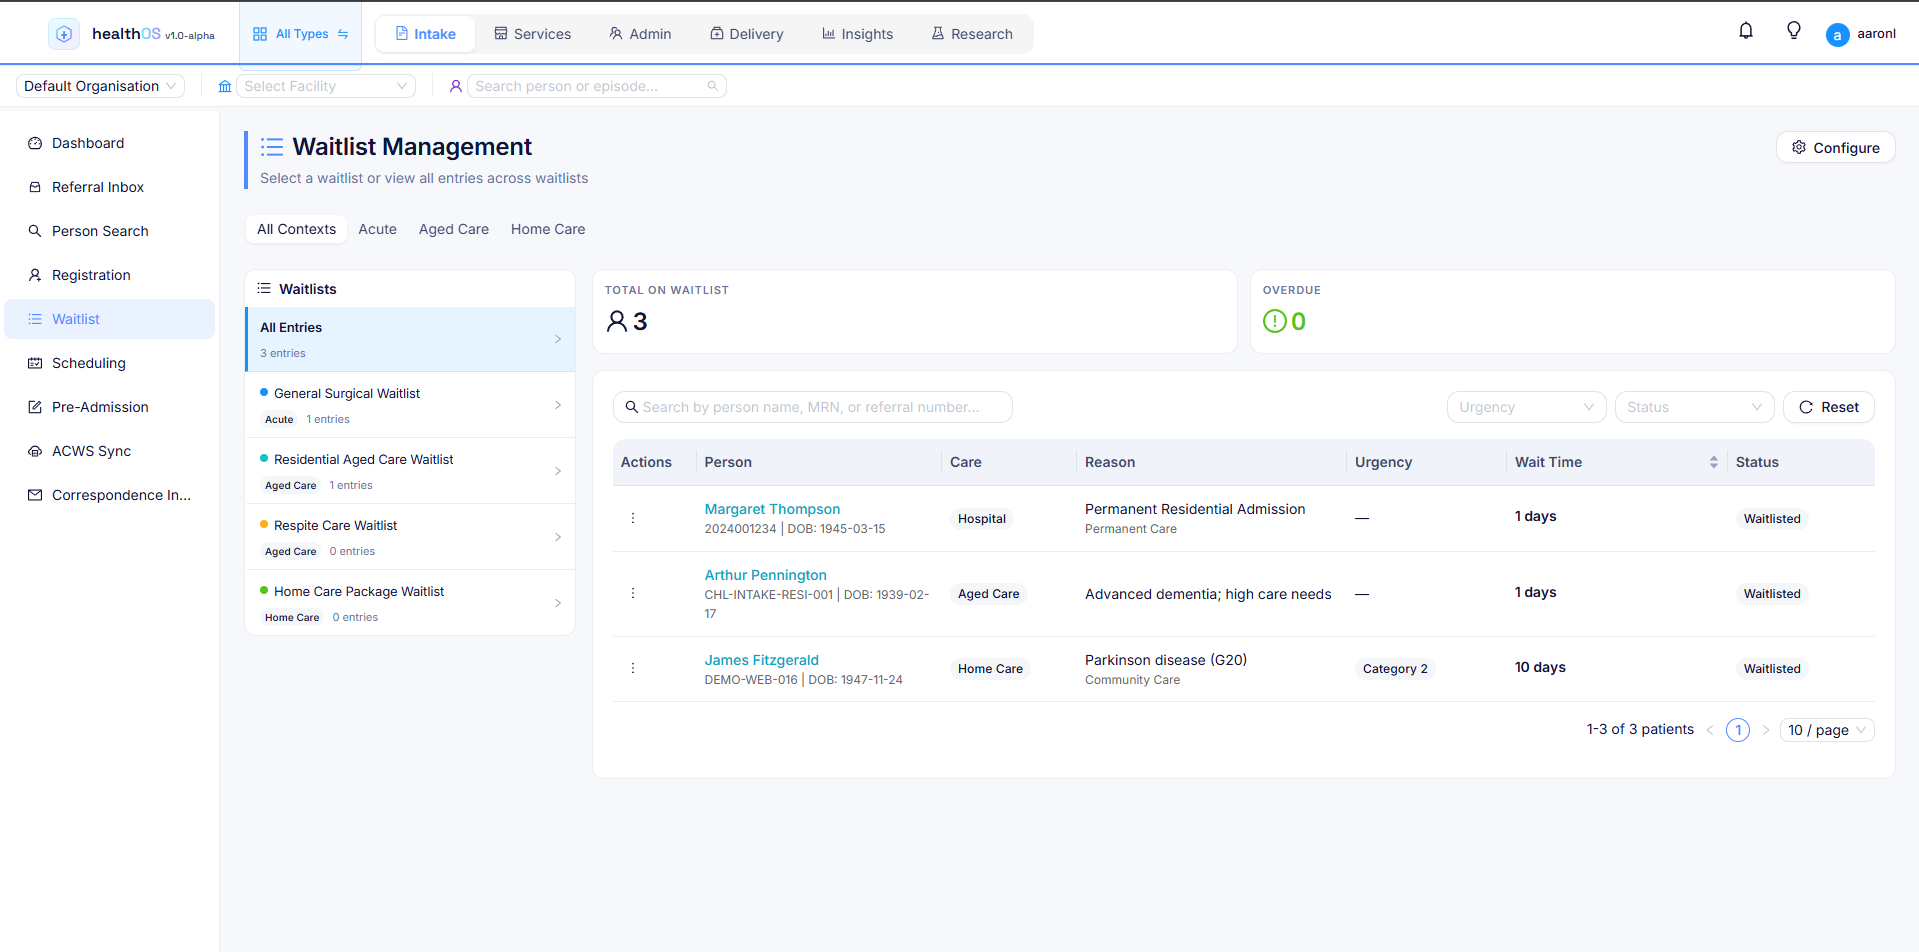Open Dashboard from the sidebar
The image size is (1919, 952).
[x=110, y=143]
